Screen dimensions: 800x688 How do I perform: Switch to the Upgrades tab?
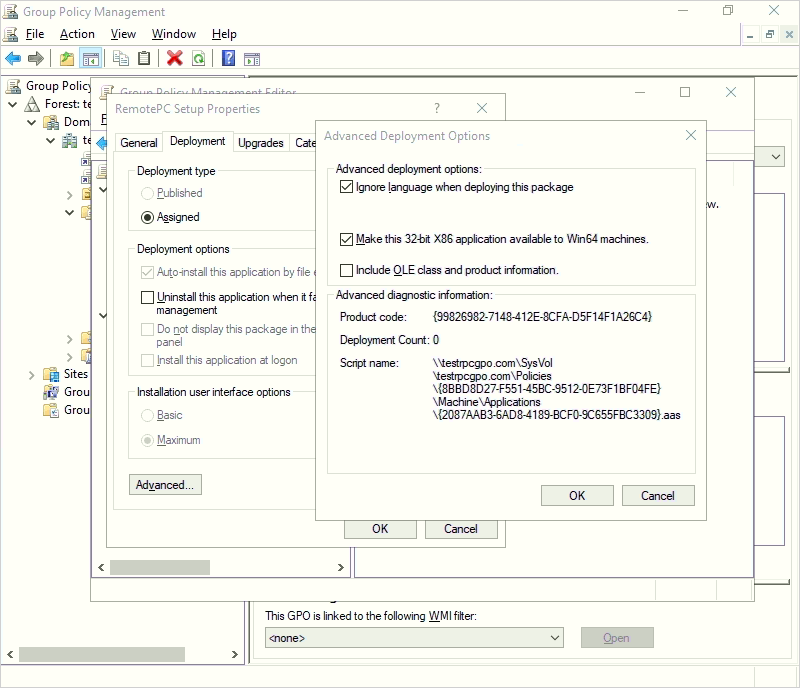tap(261, 143)
